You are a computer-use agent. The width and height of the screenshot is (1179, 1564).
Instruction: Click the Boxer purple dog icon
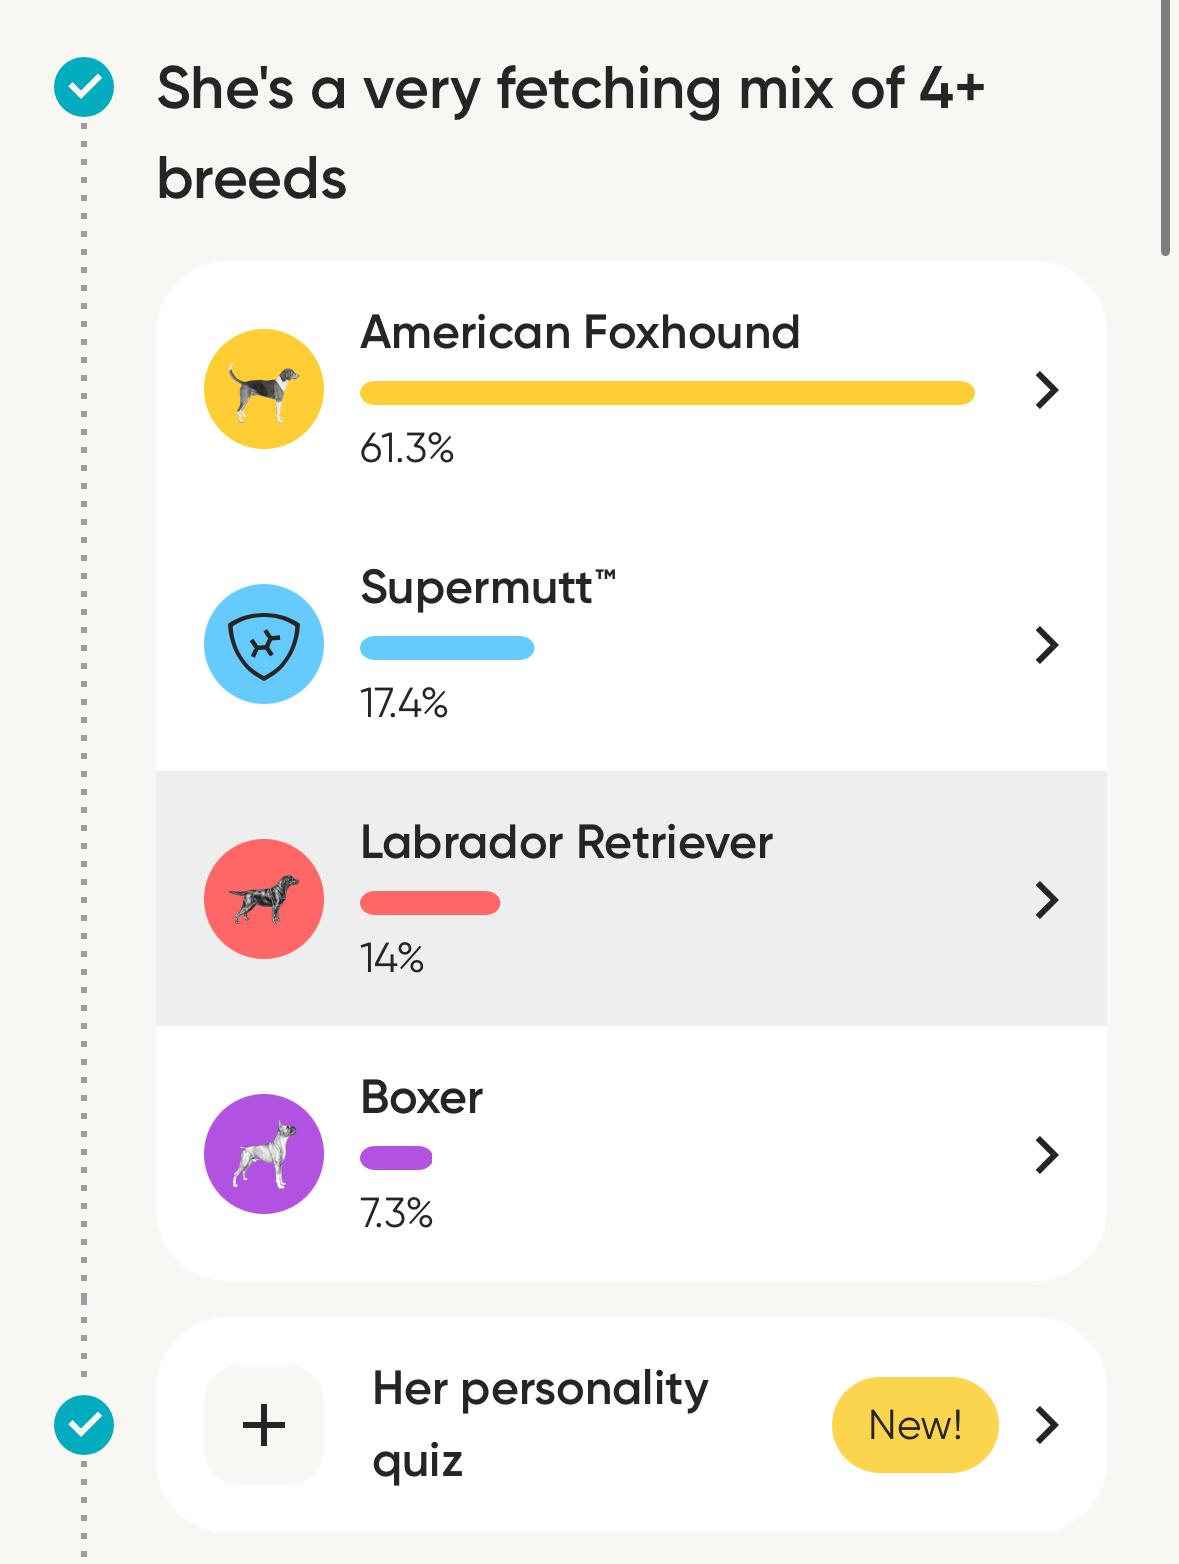pos(263,1154)
